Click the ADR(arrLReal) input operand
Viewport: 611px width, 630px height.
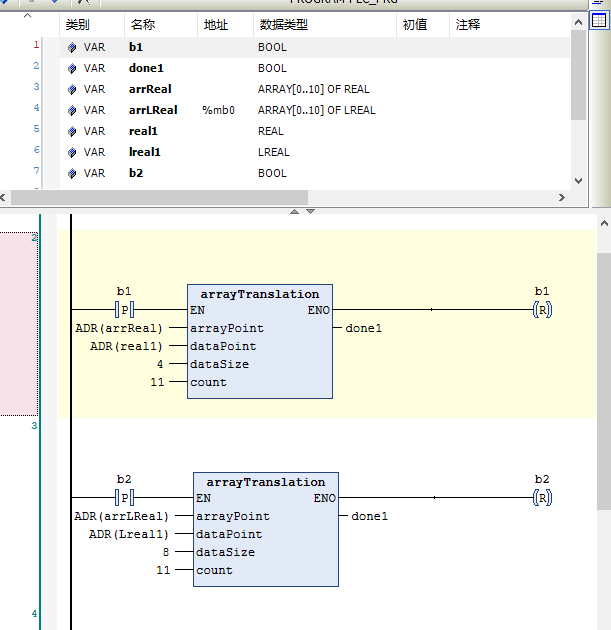click(121, 516)
